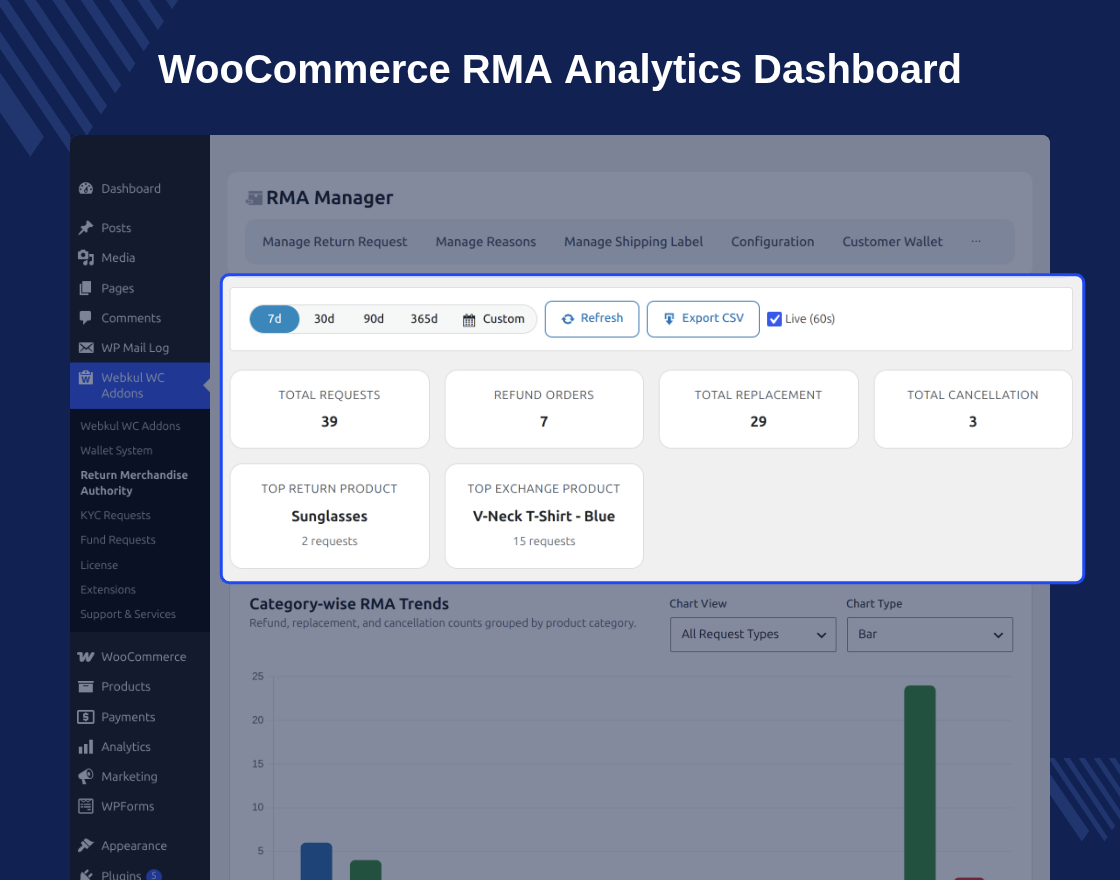Viewport: 1120px width, 880px height.
Task: Open the All Request Types dropdown
Action: [x=753, y=634]
